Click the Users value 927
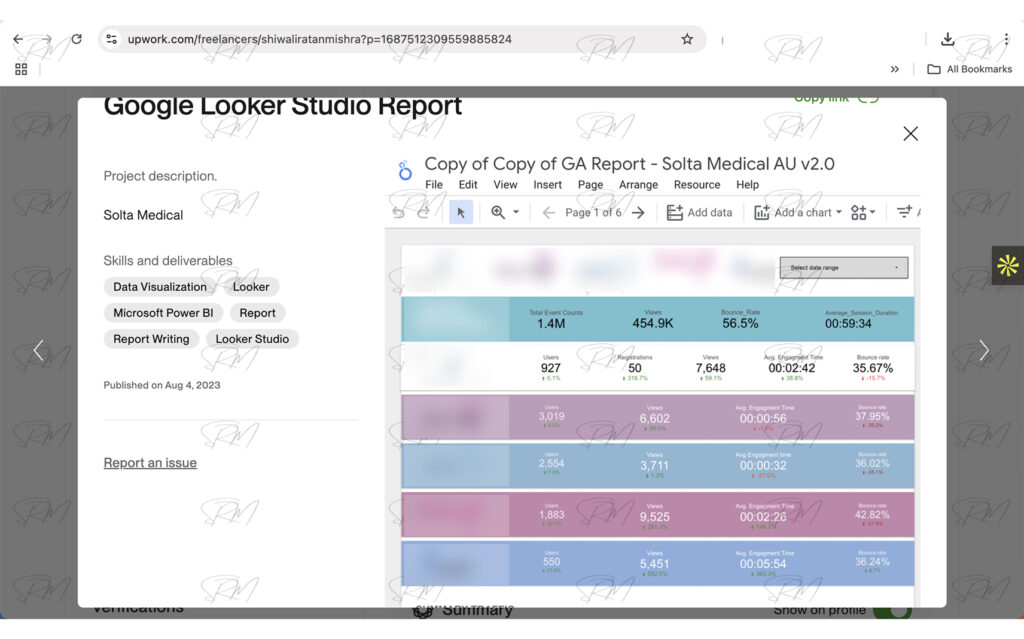The height and width of the screenshot is (639, 1024). [x=551, y=369]
